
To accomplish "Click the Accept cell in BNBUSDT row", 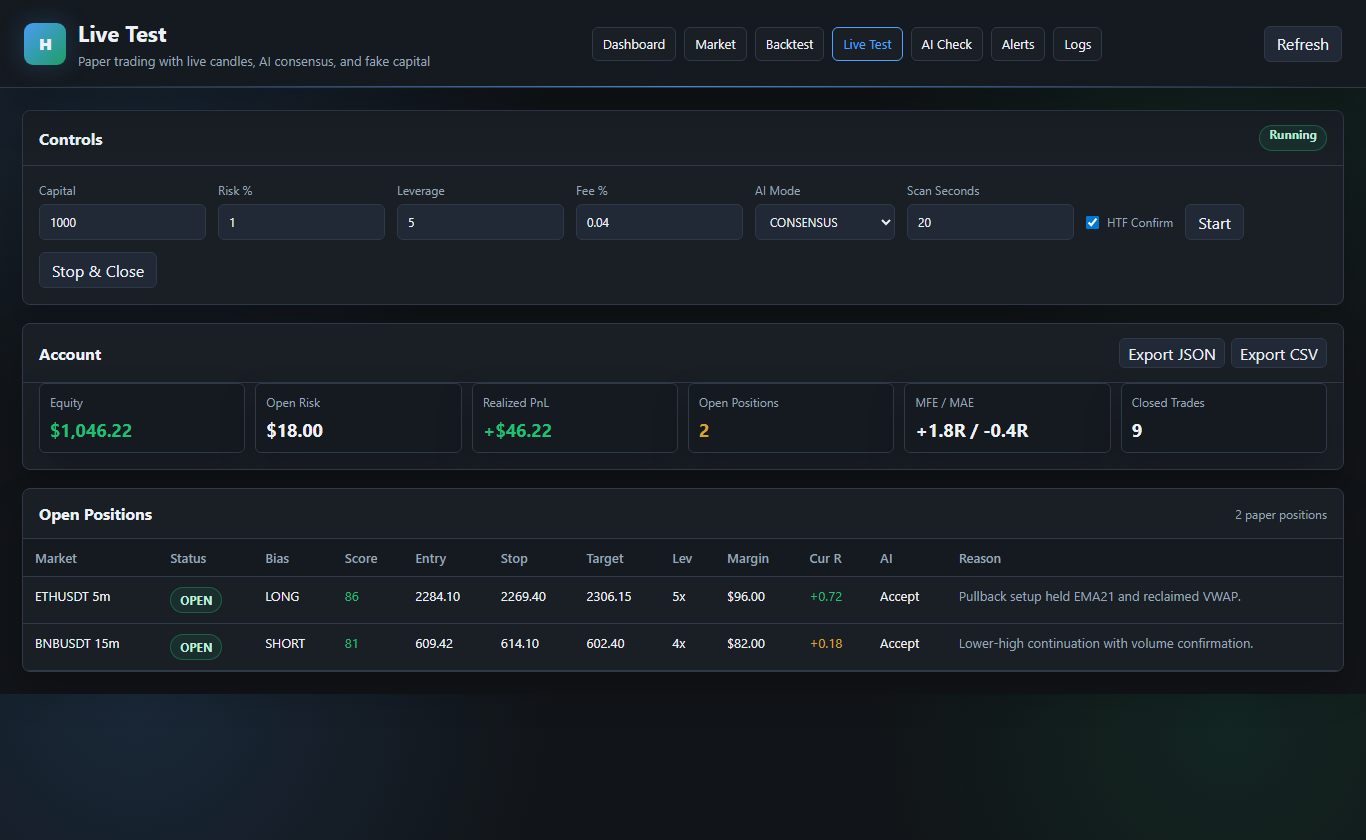I will (x=900, y=643).
